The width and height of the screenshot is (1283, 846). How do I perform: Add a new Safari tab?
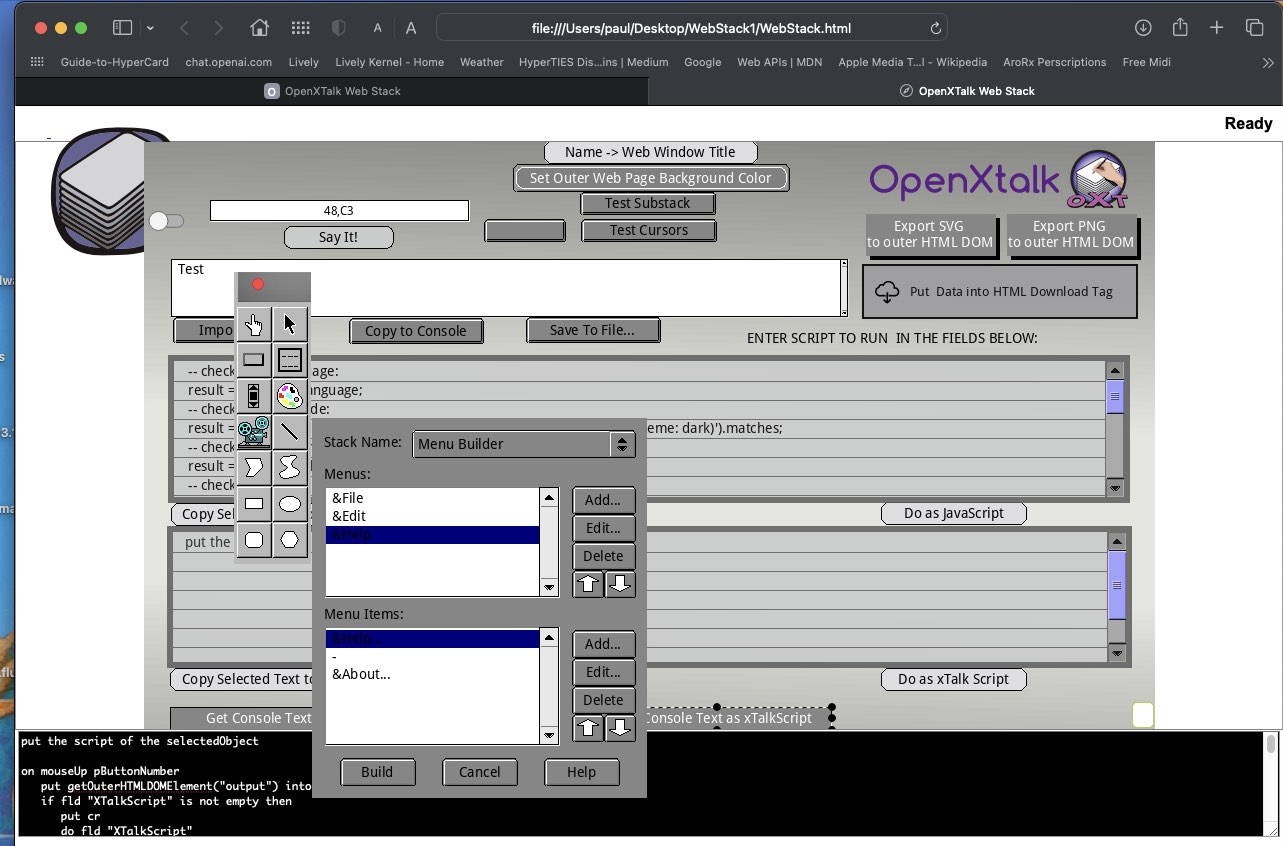1216,28
